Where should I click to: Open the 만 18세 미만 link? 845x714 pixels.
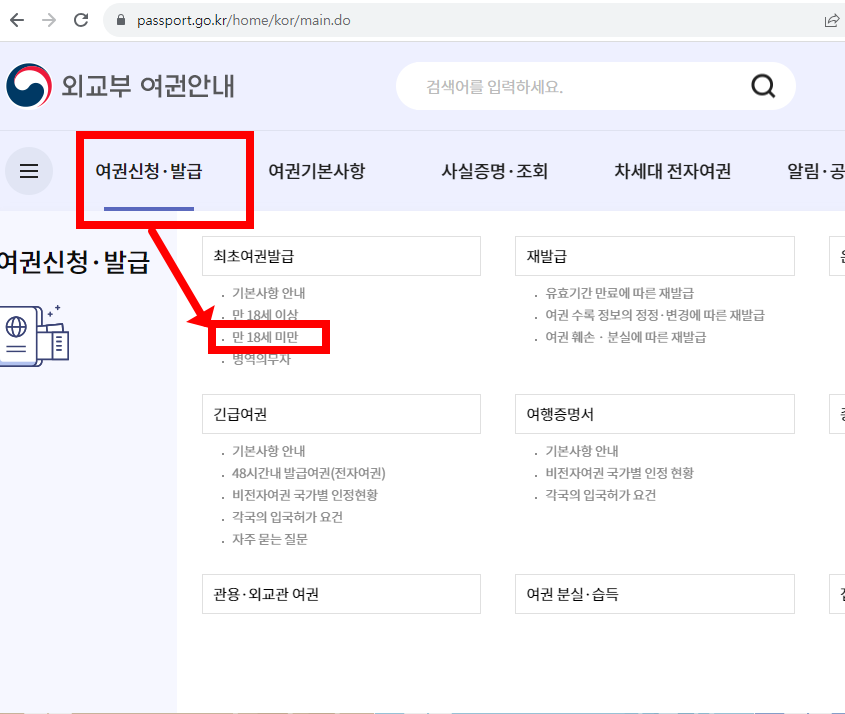[264, 335]
